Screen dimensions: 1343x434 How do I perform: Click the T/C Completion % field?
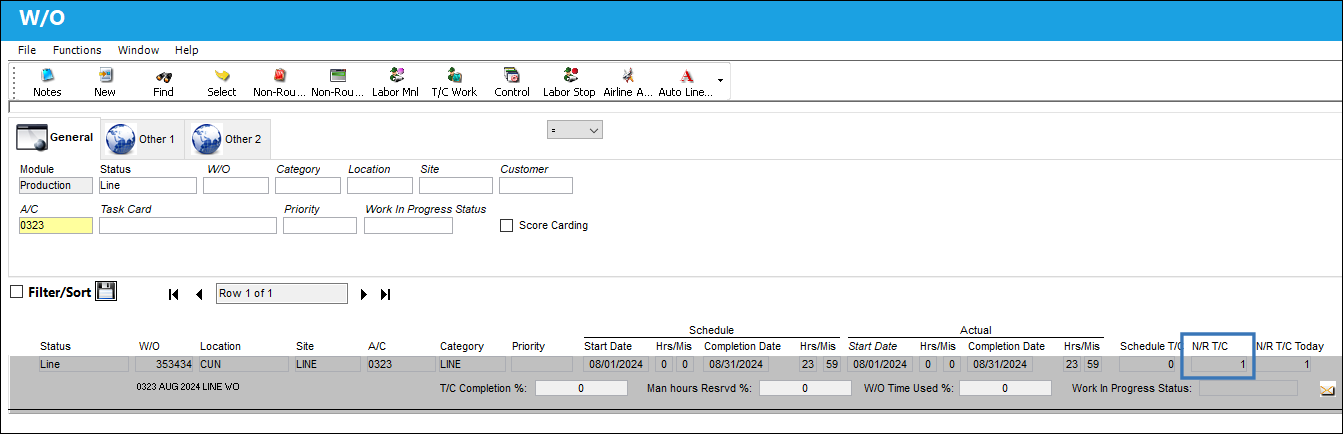pyautogui.click(x=580, y=388)
